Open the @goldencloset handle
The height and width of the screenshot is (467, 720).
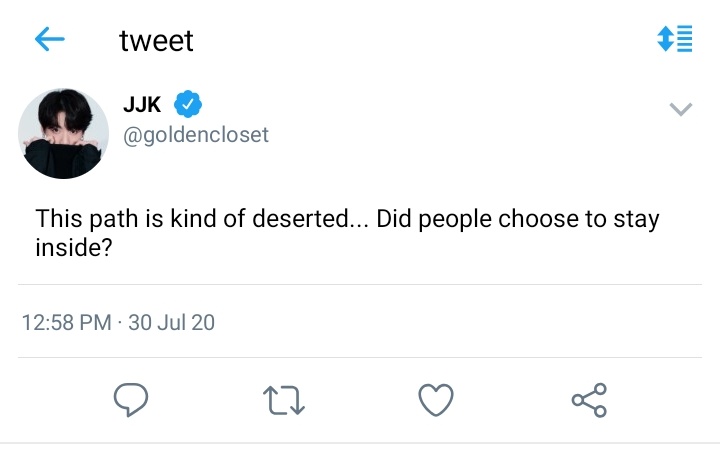tap(196, 135)
